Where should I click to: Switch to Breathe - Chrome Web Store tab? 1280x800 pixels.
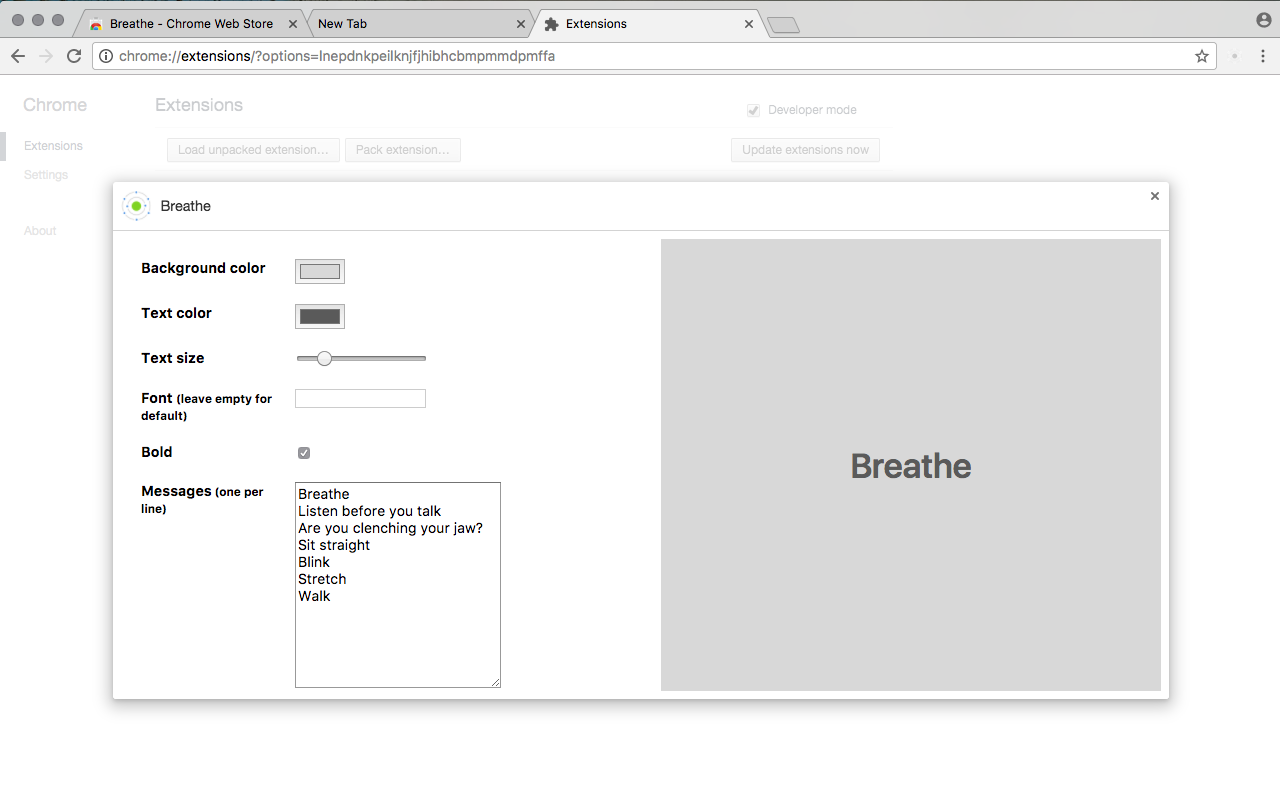coord(190,24)
